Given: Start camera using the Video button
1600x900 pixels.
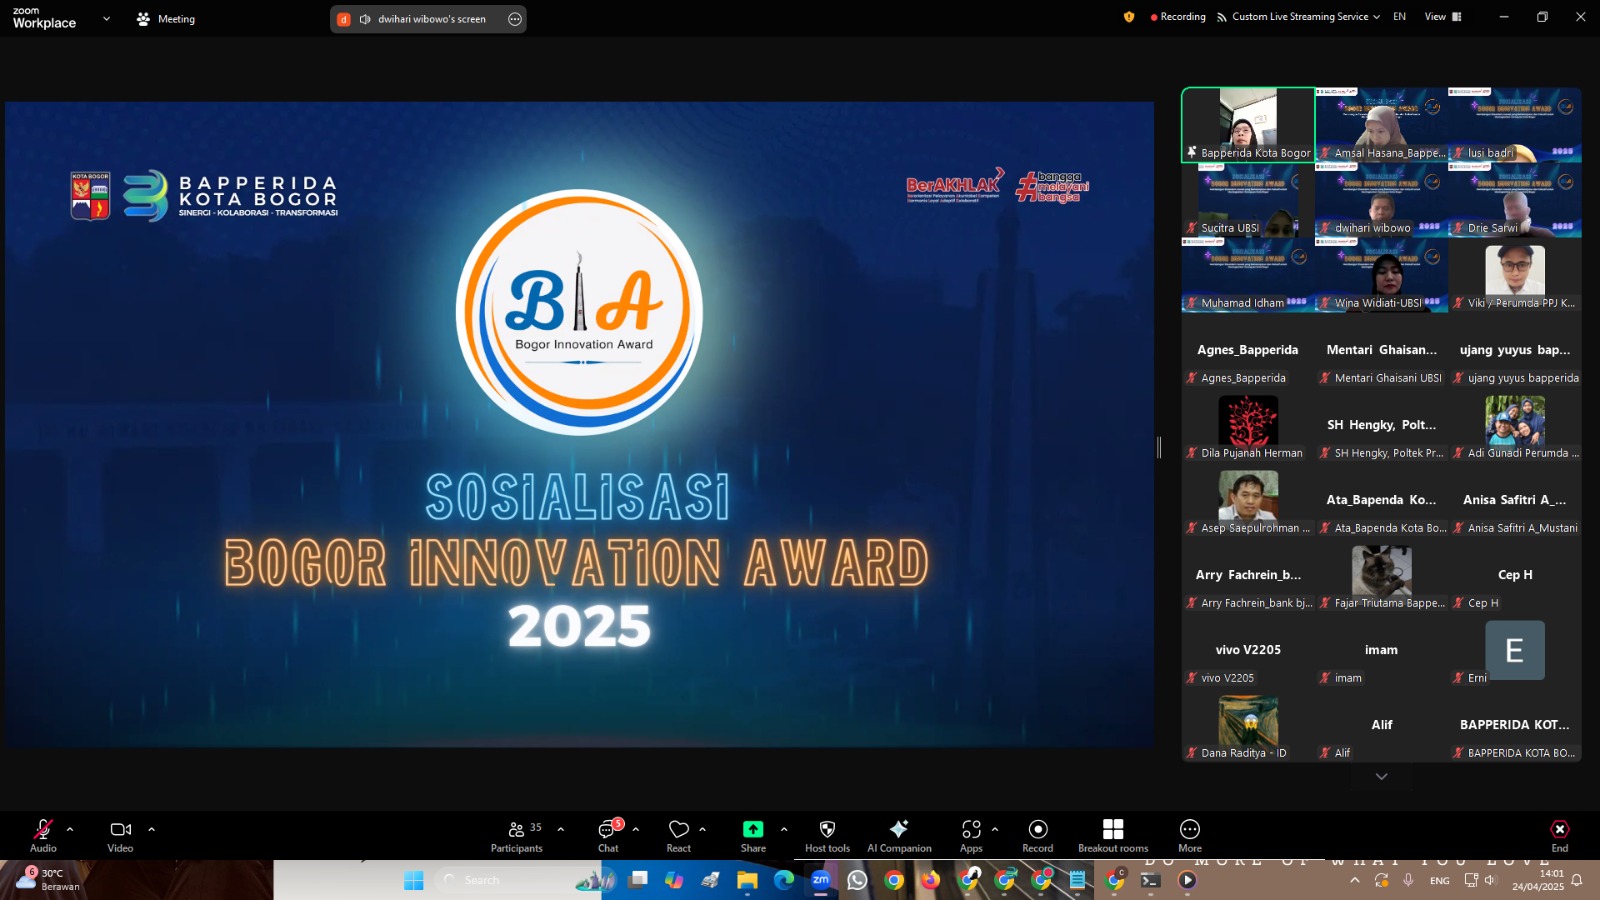Looking at the screenshot, I should click(x=120, y=835).
